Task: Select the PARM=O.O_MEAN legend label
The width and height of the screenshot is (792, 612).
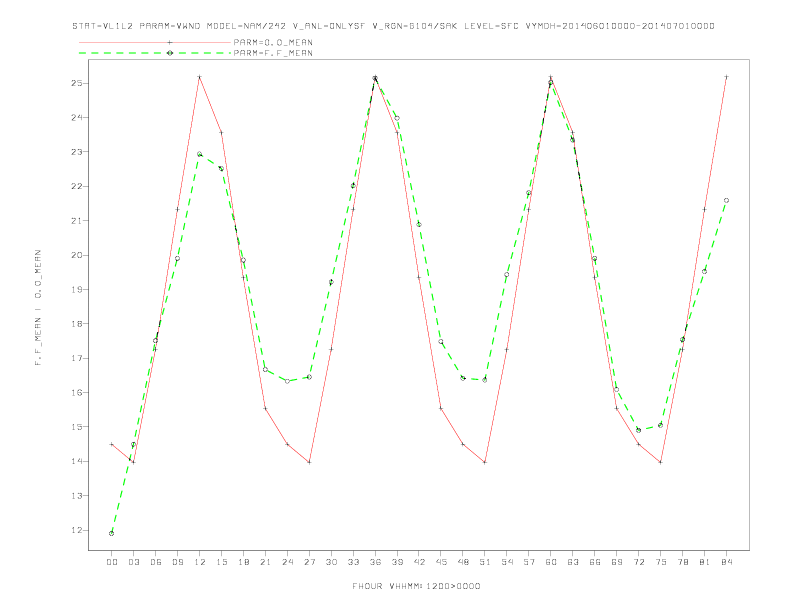Action: coord(273,42)
